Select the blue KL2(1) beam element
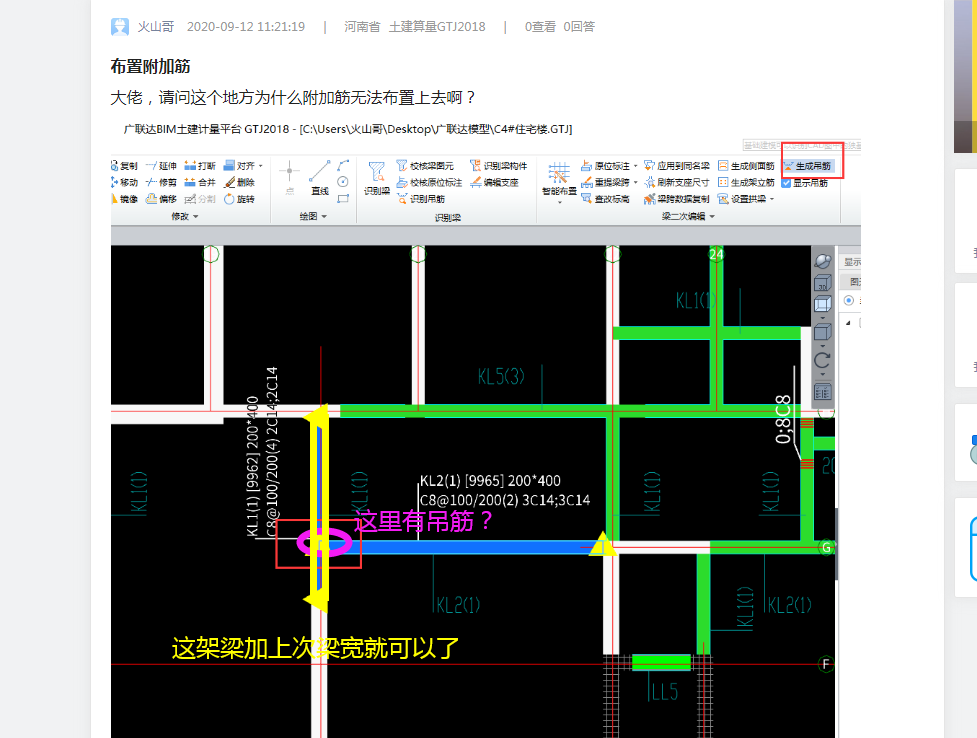 [x=467, y=547]
